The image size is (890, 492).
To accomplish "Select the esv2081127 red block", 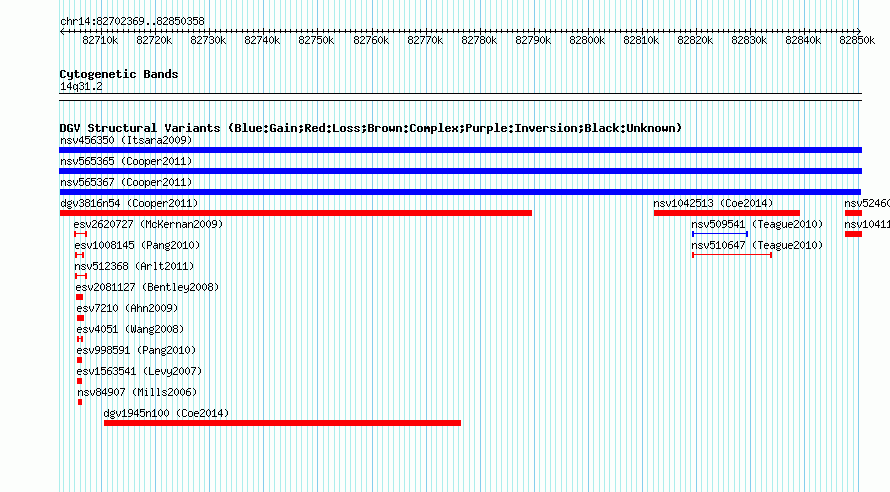I will [79, 297].
